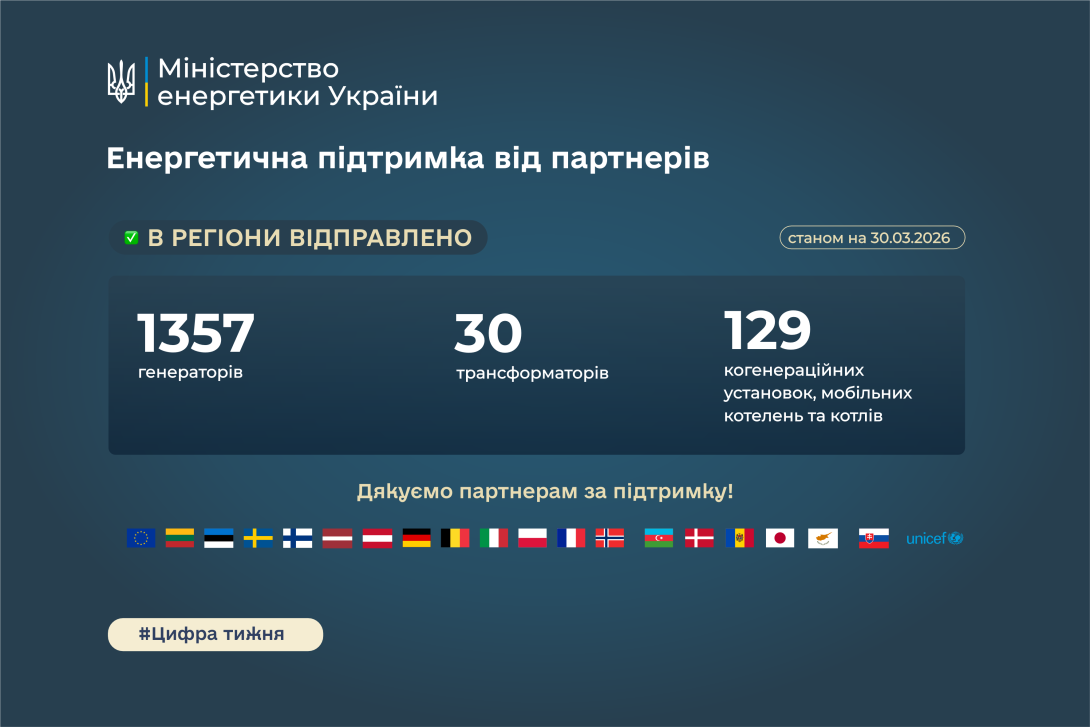Select the Swedish flag icon

coord(258,538)
